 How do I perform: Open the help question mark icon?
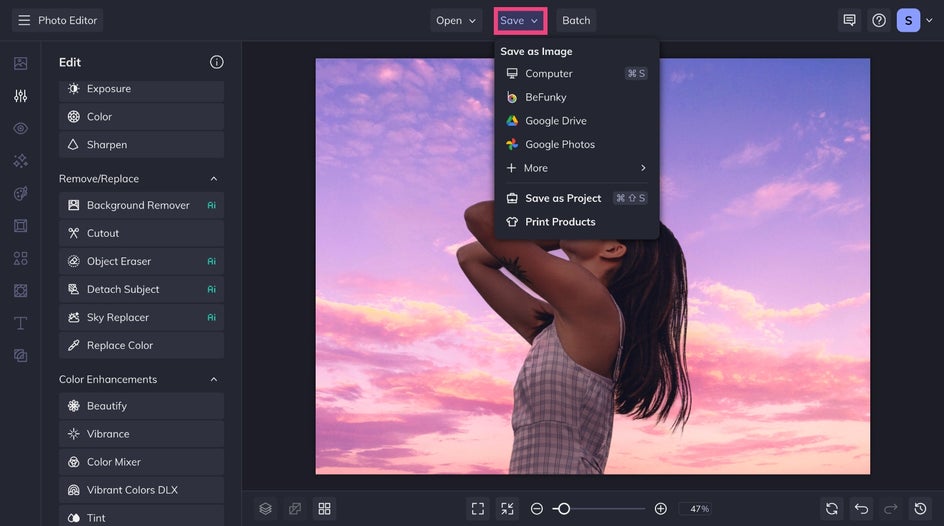(879, 20)
